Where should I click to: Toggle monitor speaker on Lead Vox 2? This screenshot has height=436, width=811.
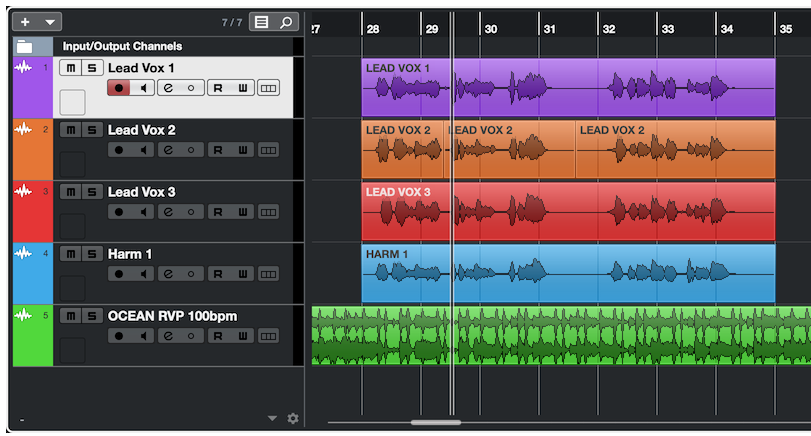coord(144,150)
